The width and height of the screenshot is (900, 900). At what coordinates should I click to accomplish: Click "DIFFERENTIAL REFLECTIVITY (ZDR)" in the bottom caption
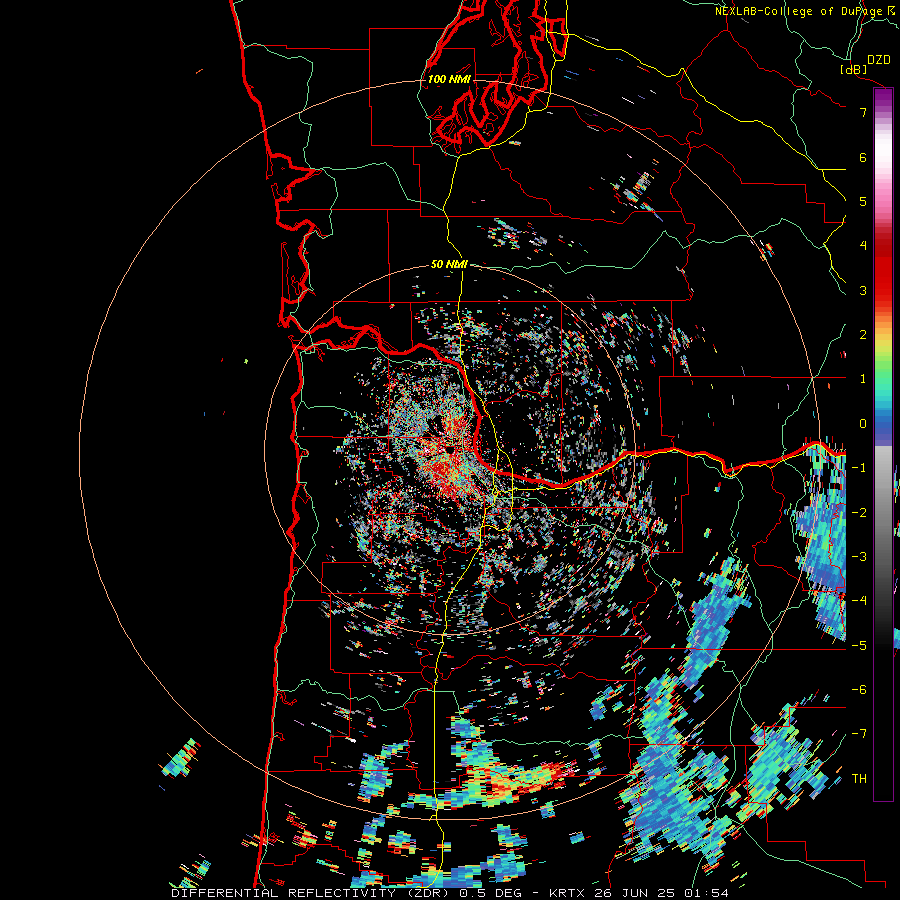tap(311, 893)
